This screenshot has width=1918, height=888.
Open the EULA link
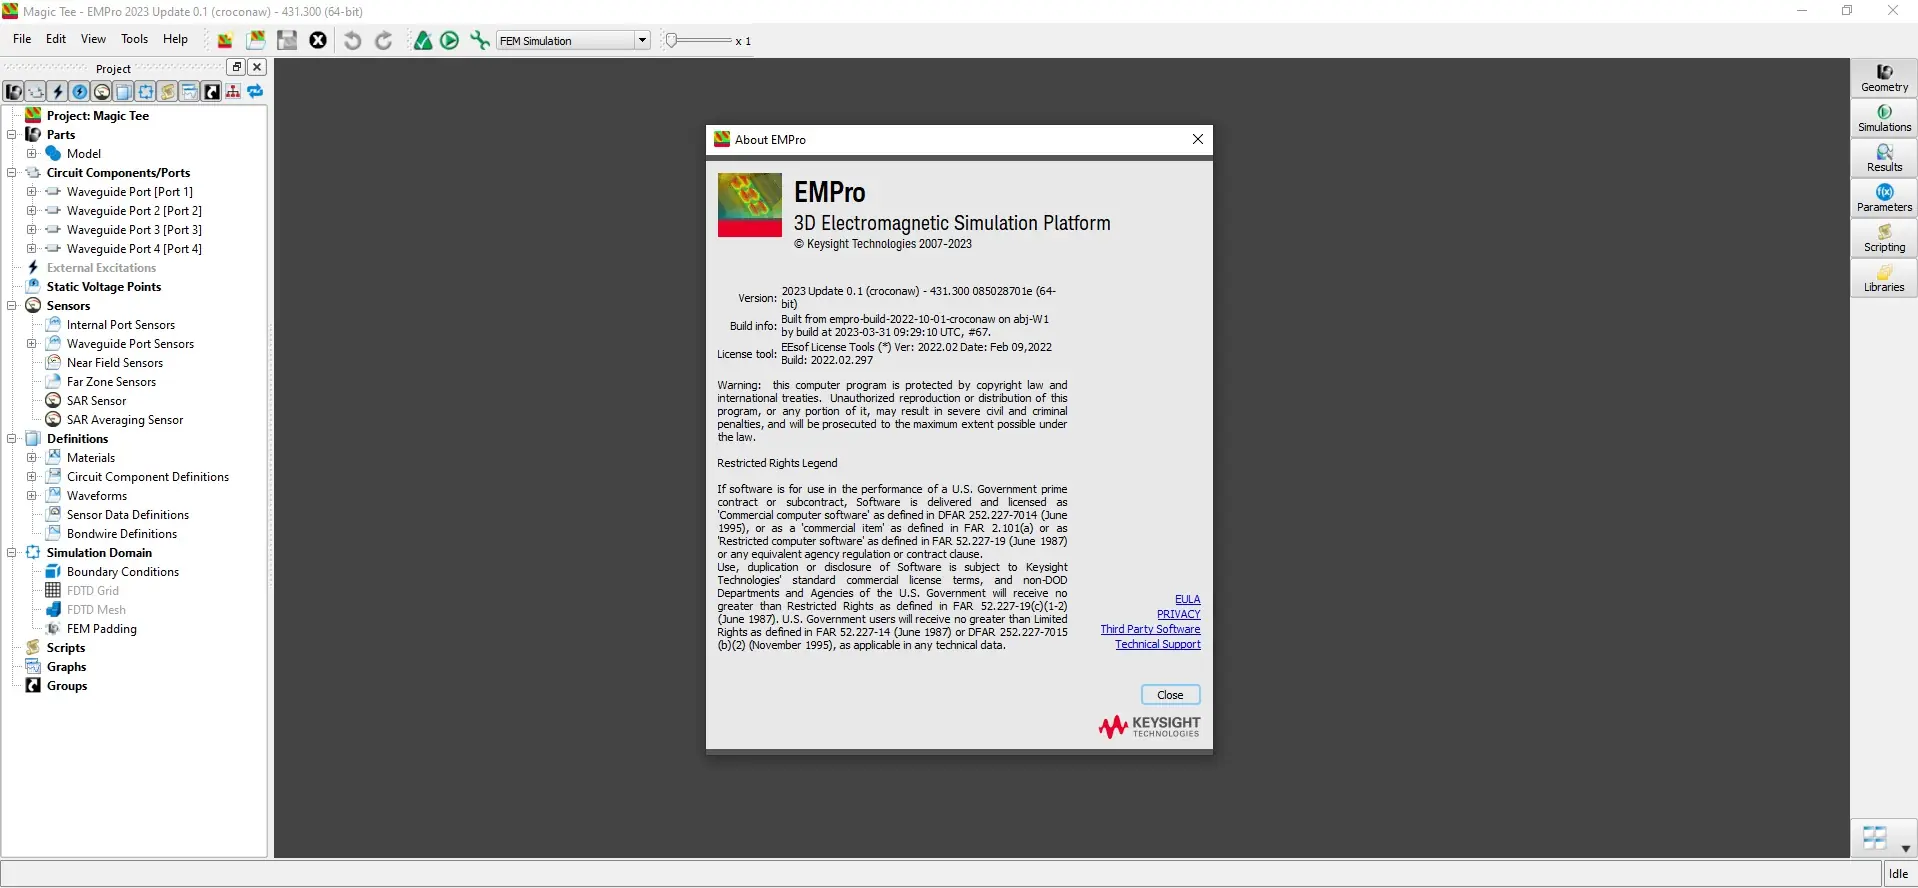(x=1188, y=599)
